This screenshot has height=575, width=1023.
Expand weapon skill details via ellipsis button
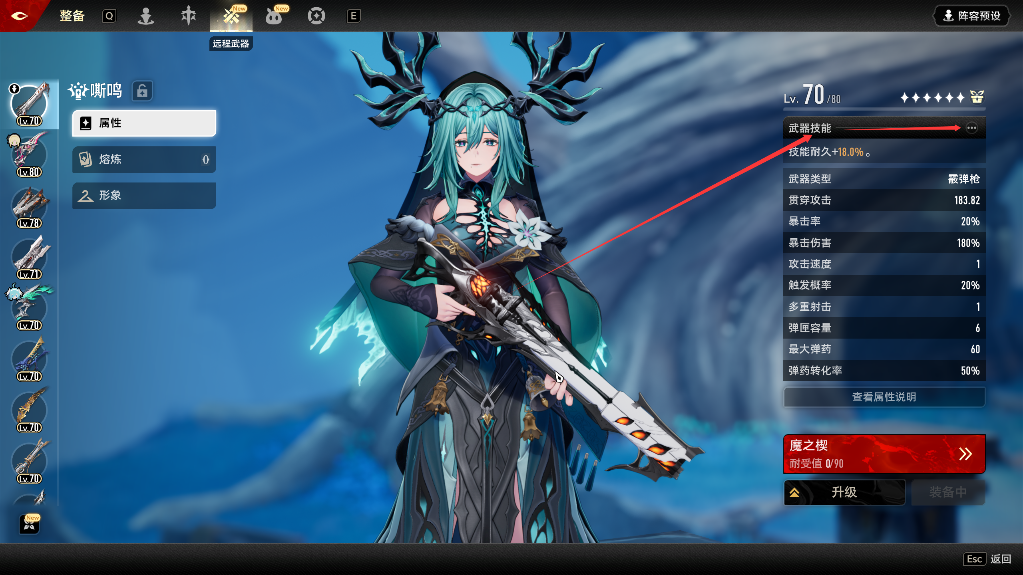[x=971, y=128]
